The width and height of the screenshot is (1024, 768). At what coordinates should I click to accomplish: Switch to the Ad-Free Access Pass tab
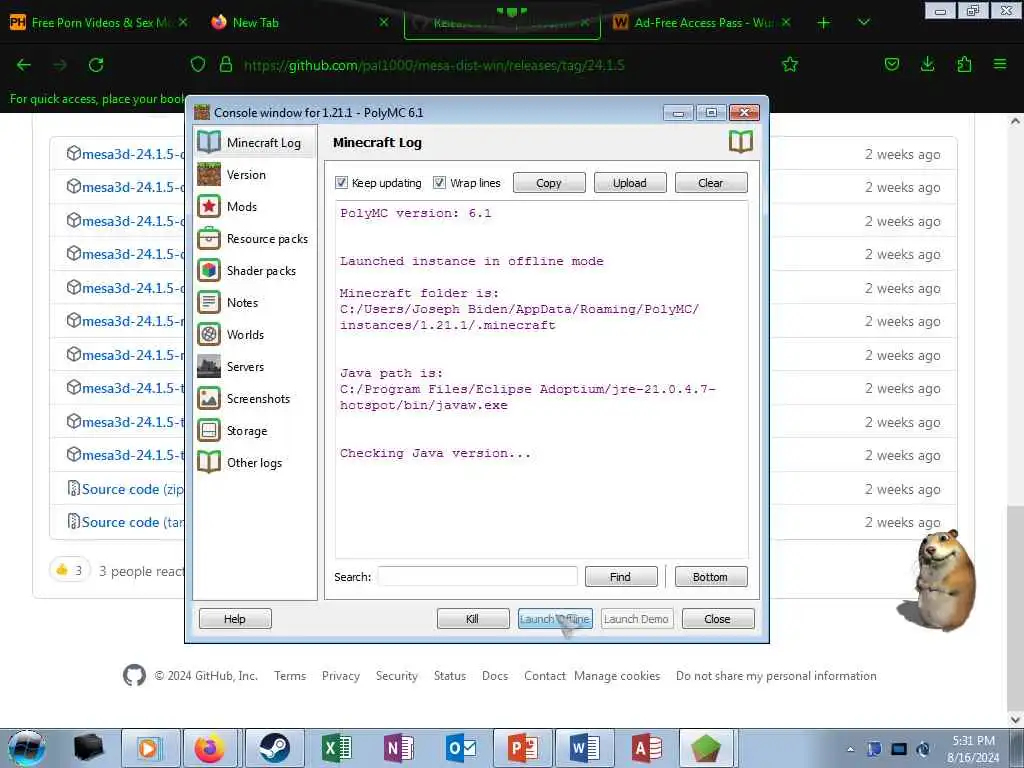(x=702, y=23)
